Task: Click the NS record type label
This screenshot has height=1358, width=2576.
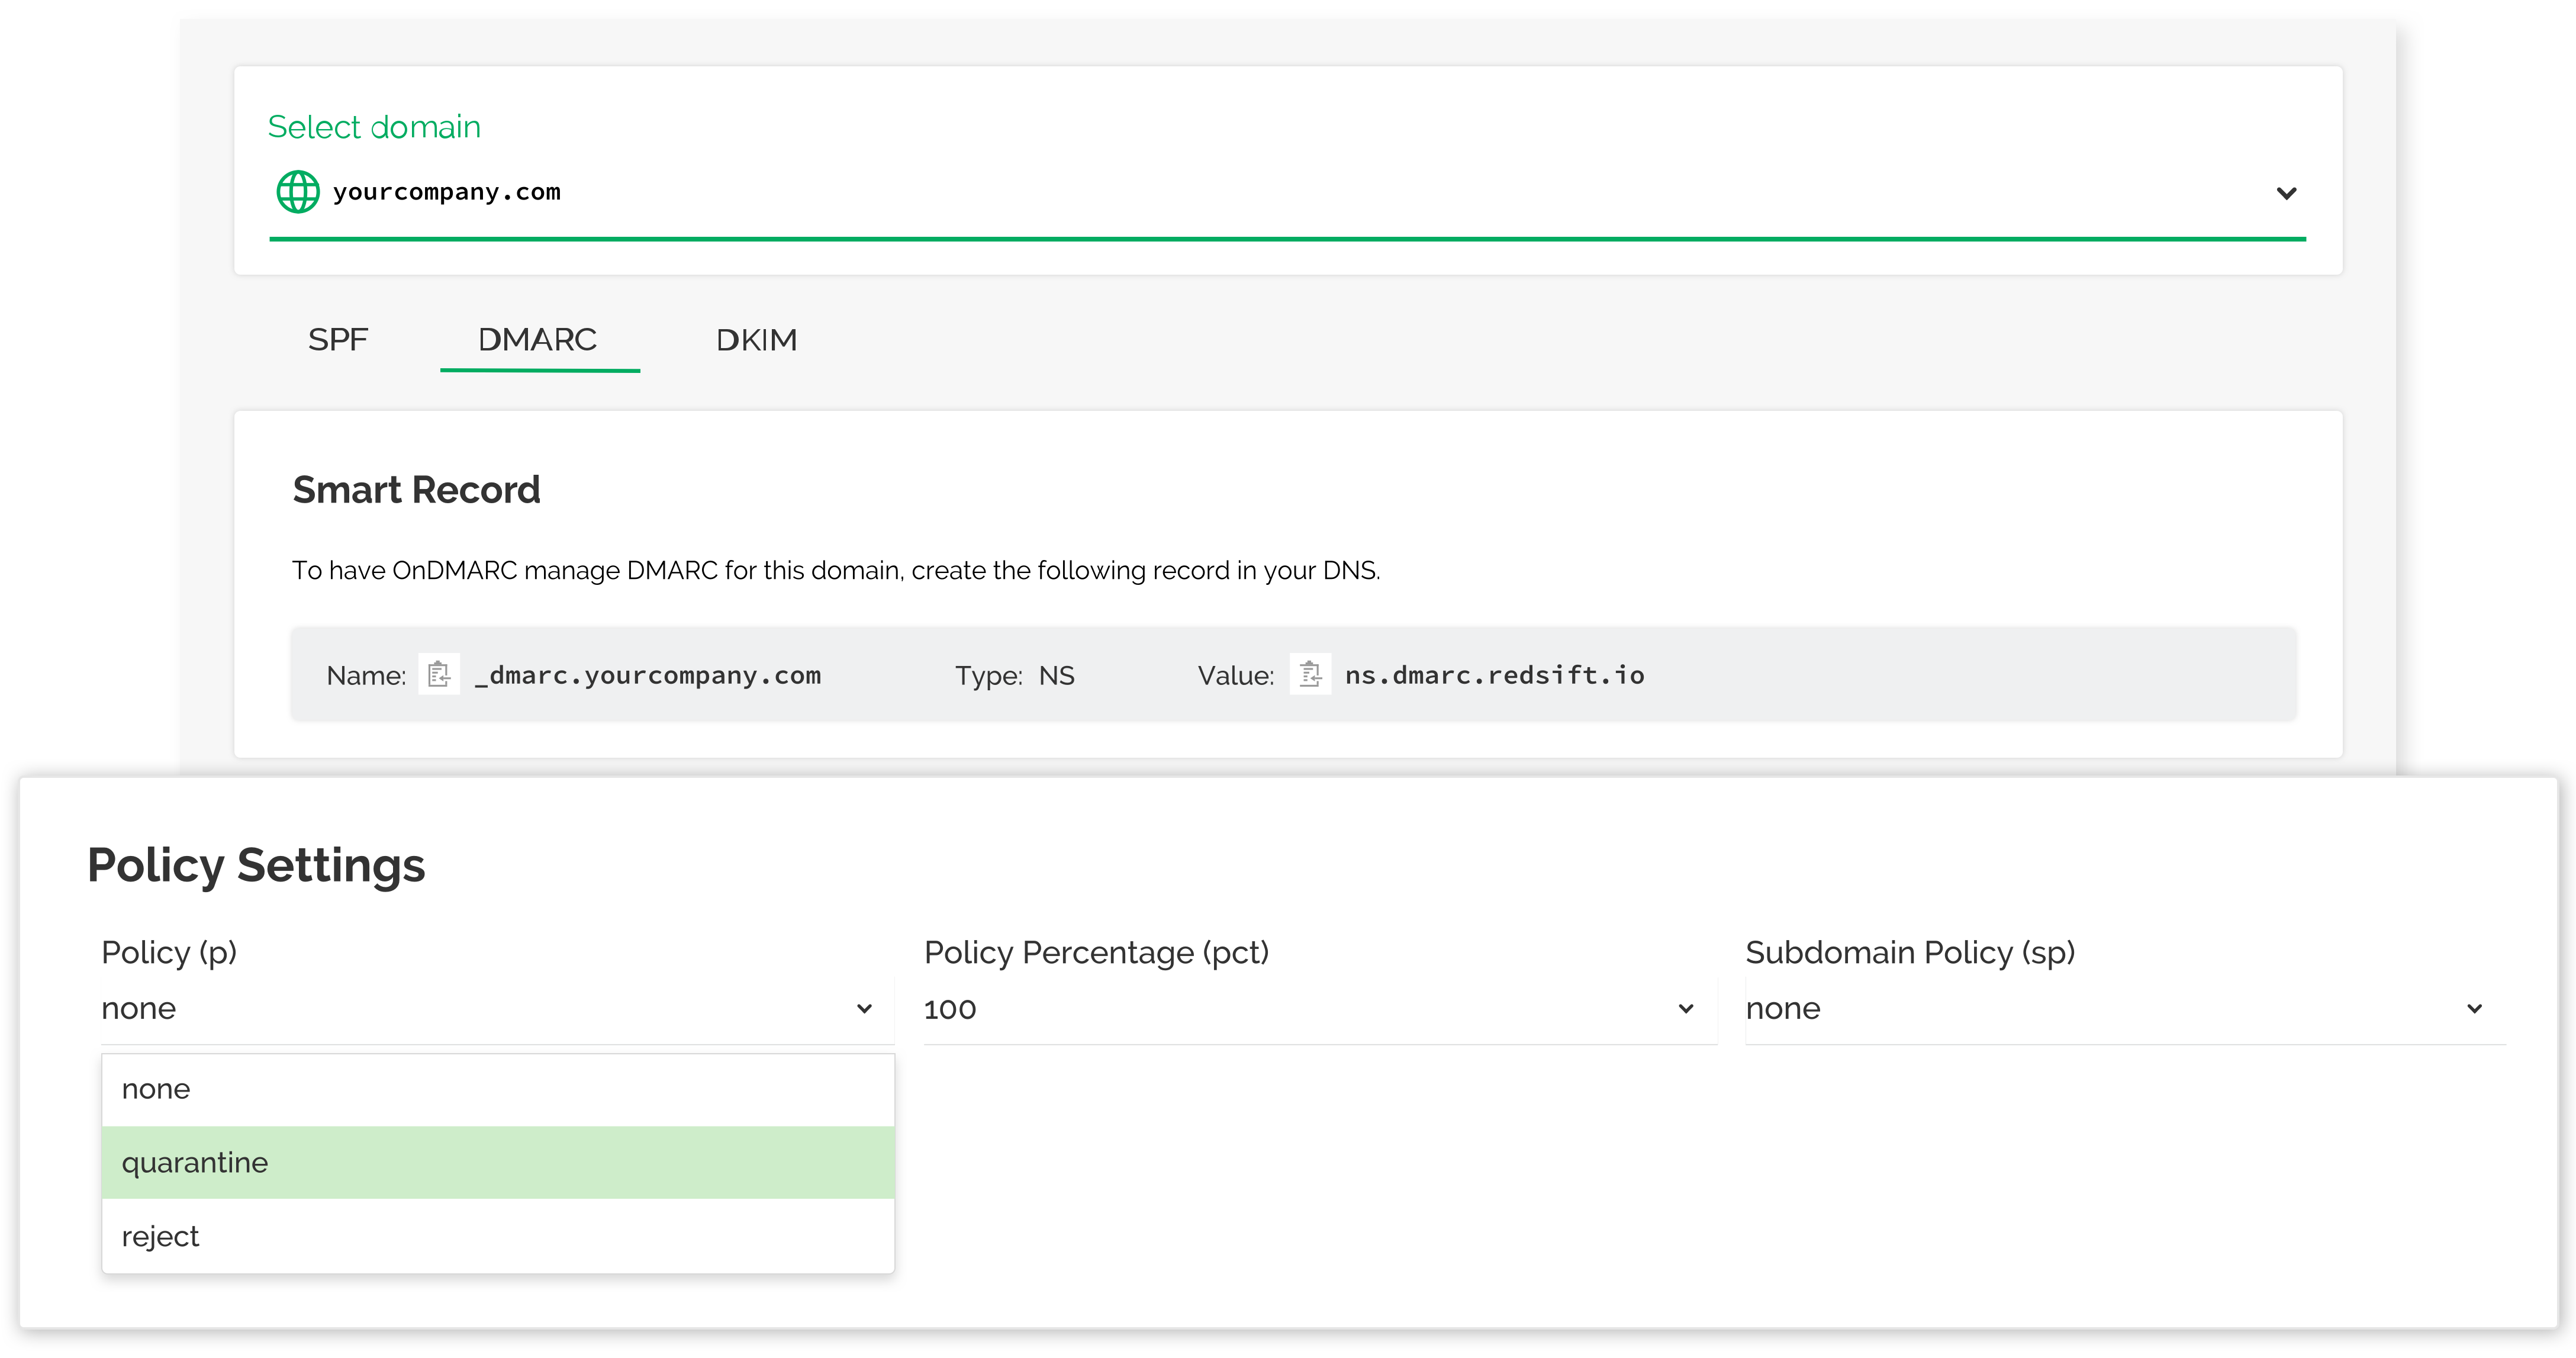Action: [1058, 675]
